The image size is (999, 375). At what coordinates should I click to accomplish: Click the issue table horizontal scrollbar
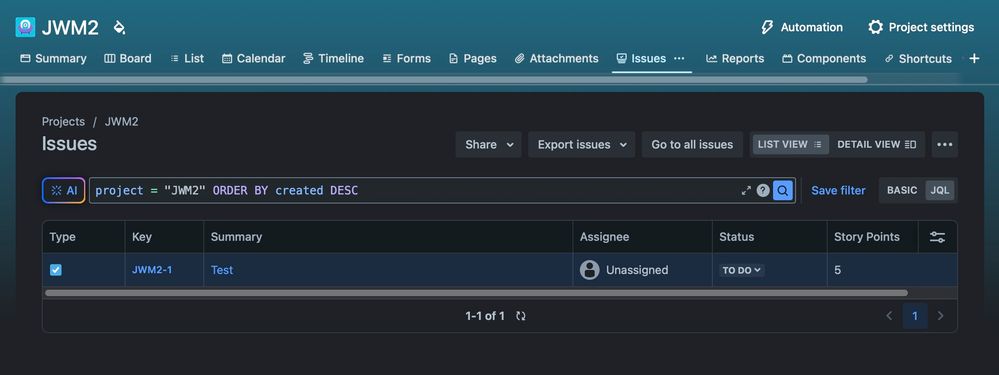pos(476,293)
